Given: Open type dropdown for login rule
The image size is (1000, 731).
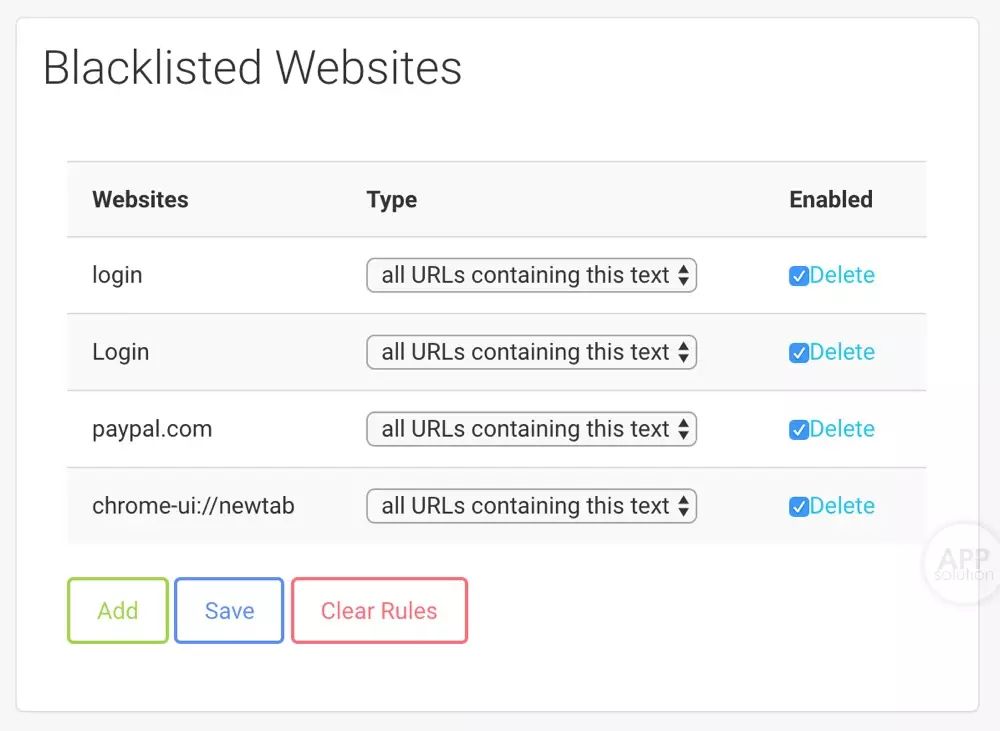Looking at the screenshot, I should pyautogui.click(x=531, y=275).
